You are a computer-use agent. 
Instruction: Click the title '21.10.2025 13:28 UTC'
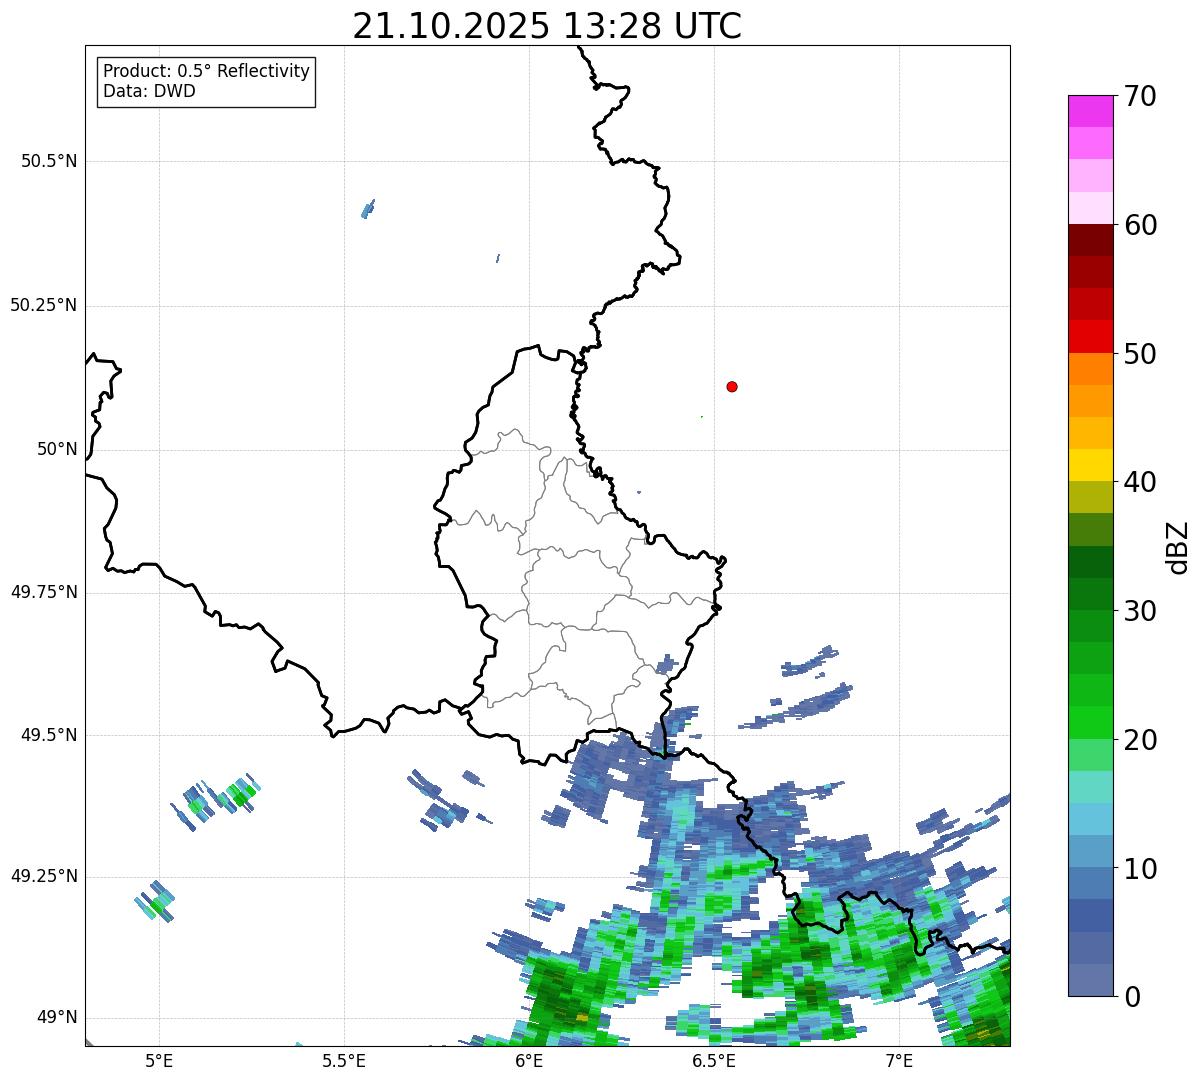point(547,26)
